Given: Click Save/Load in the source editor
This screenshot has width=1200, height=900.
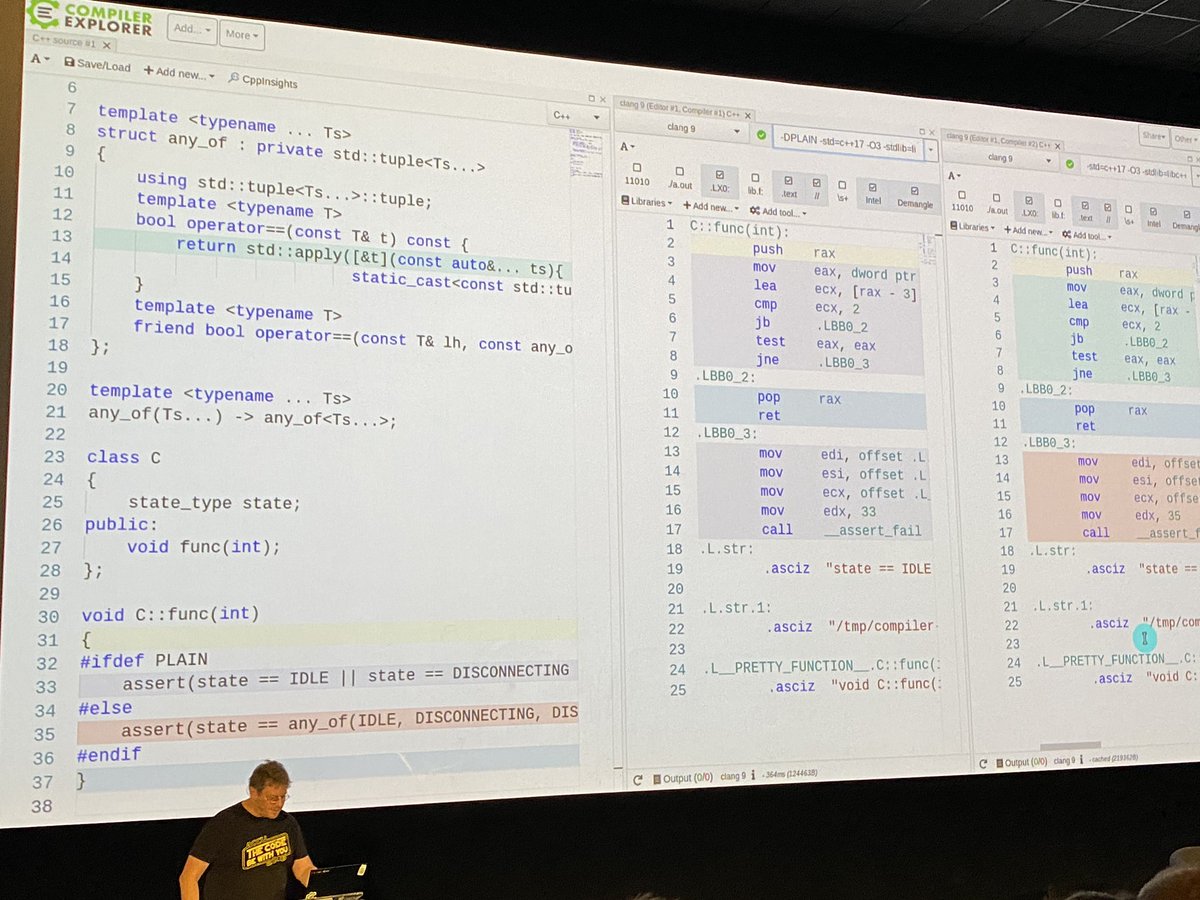Looking at the screenshot, I should pos(97,65).
